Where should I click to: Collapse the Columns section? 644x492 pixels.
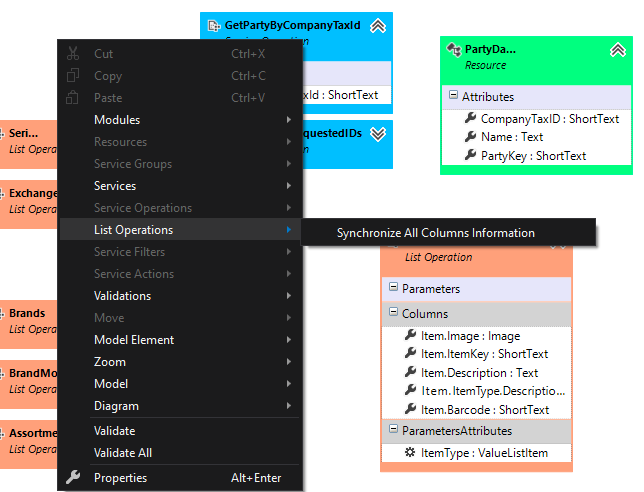(393, 312)
